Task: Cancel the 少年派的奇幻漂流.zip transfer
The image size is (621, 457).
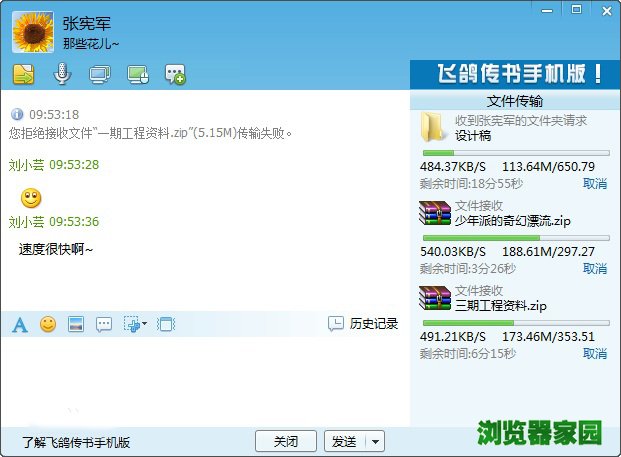Action: coord(594,269)
